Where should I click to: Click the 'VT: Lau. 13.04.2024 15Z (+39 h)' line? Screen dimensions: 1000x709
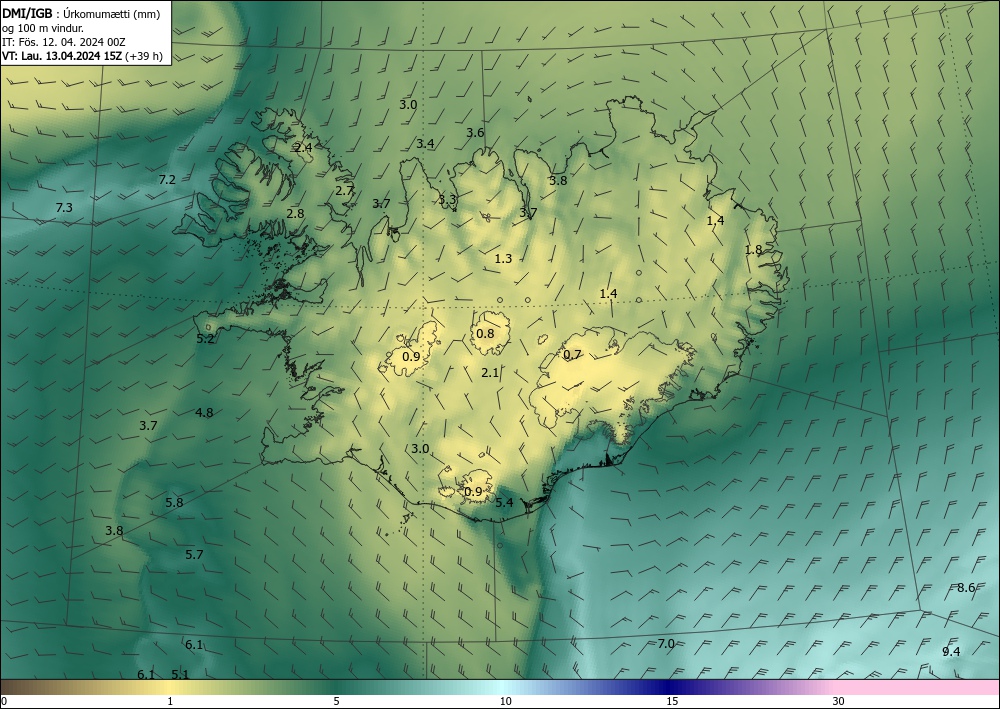tap(82, 56)
